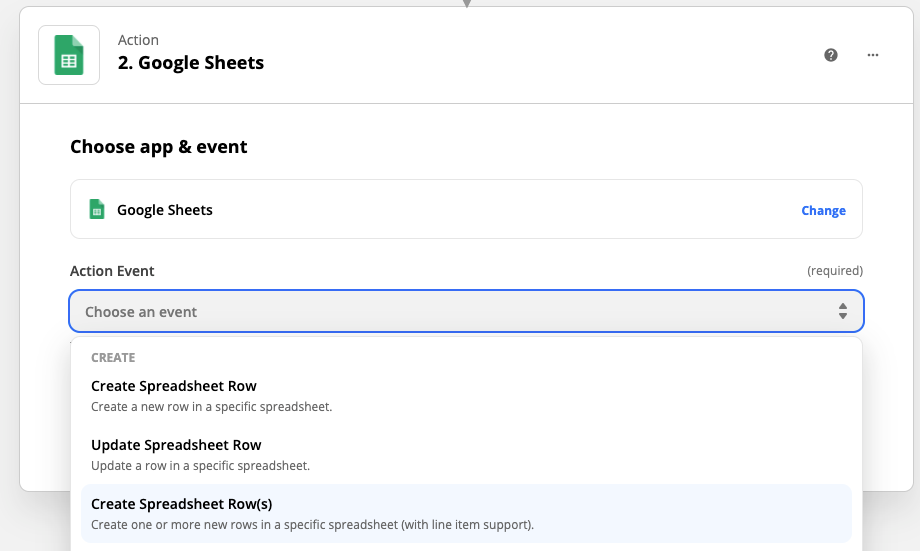
Task: Click the Choose app & event heading
Action: pos(158,147)
